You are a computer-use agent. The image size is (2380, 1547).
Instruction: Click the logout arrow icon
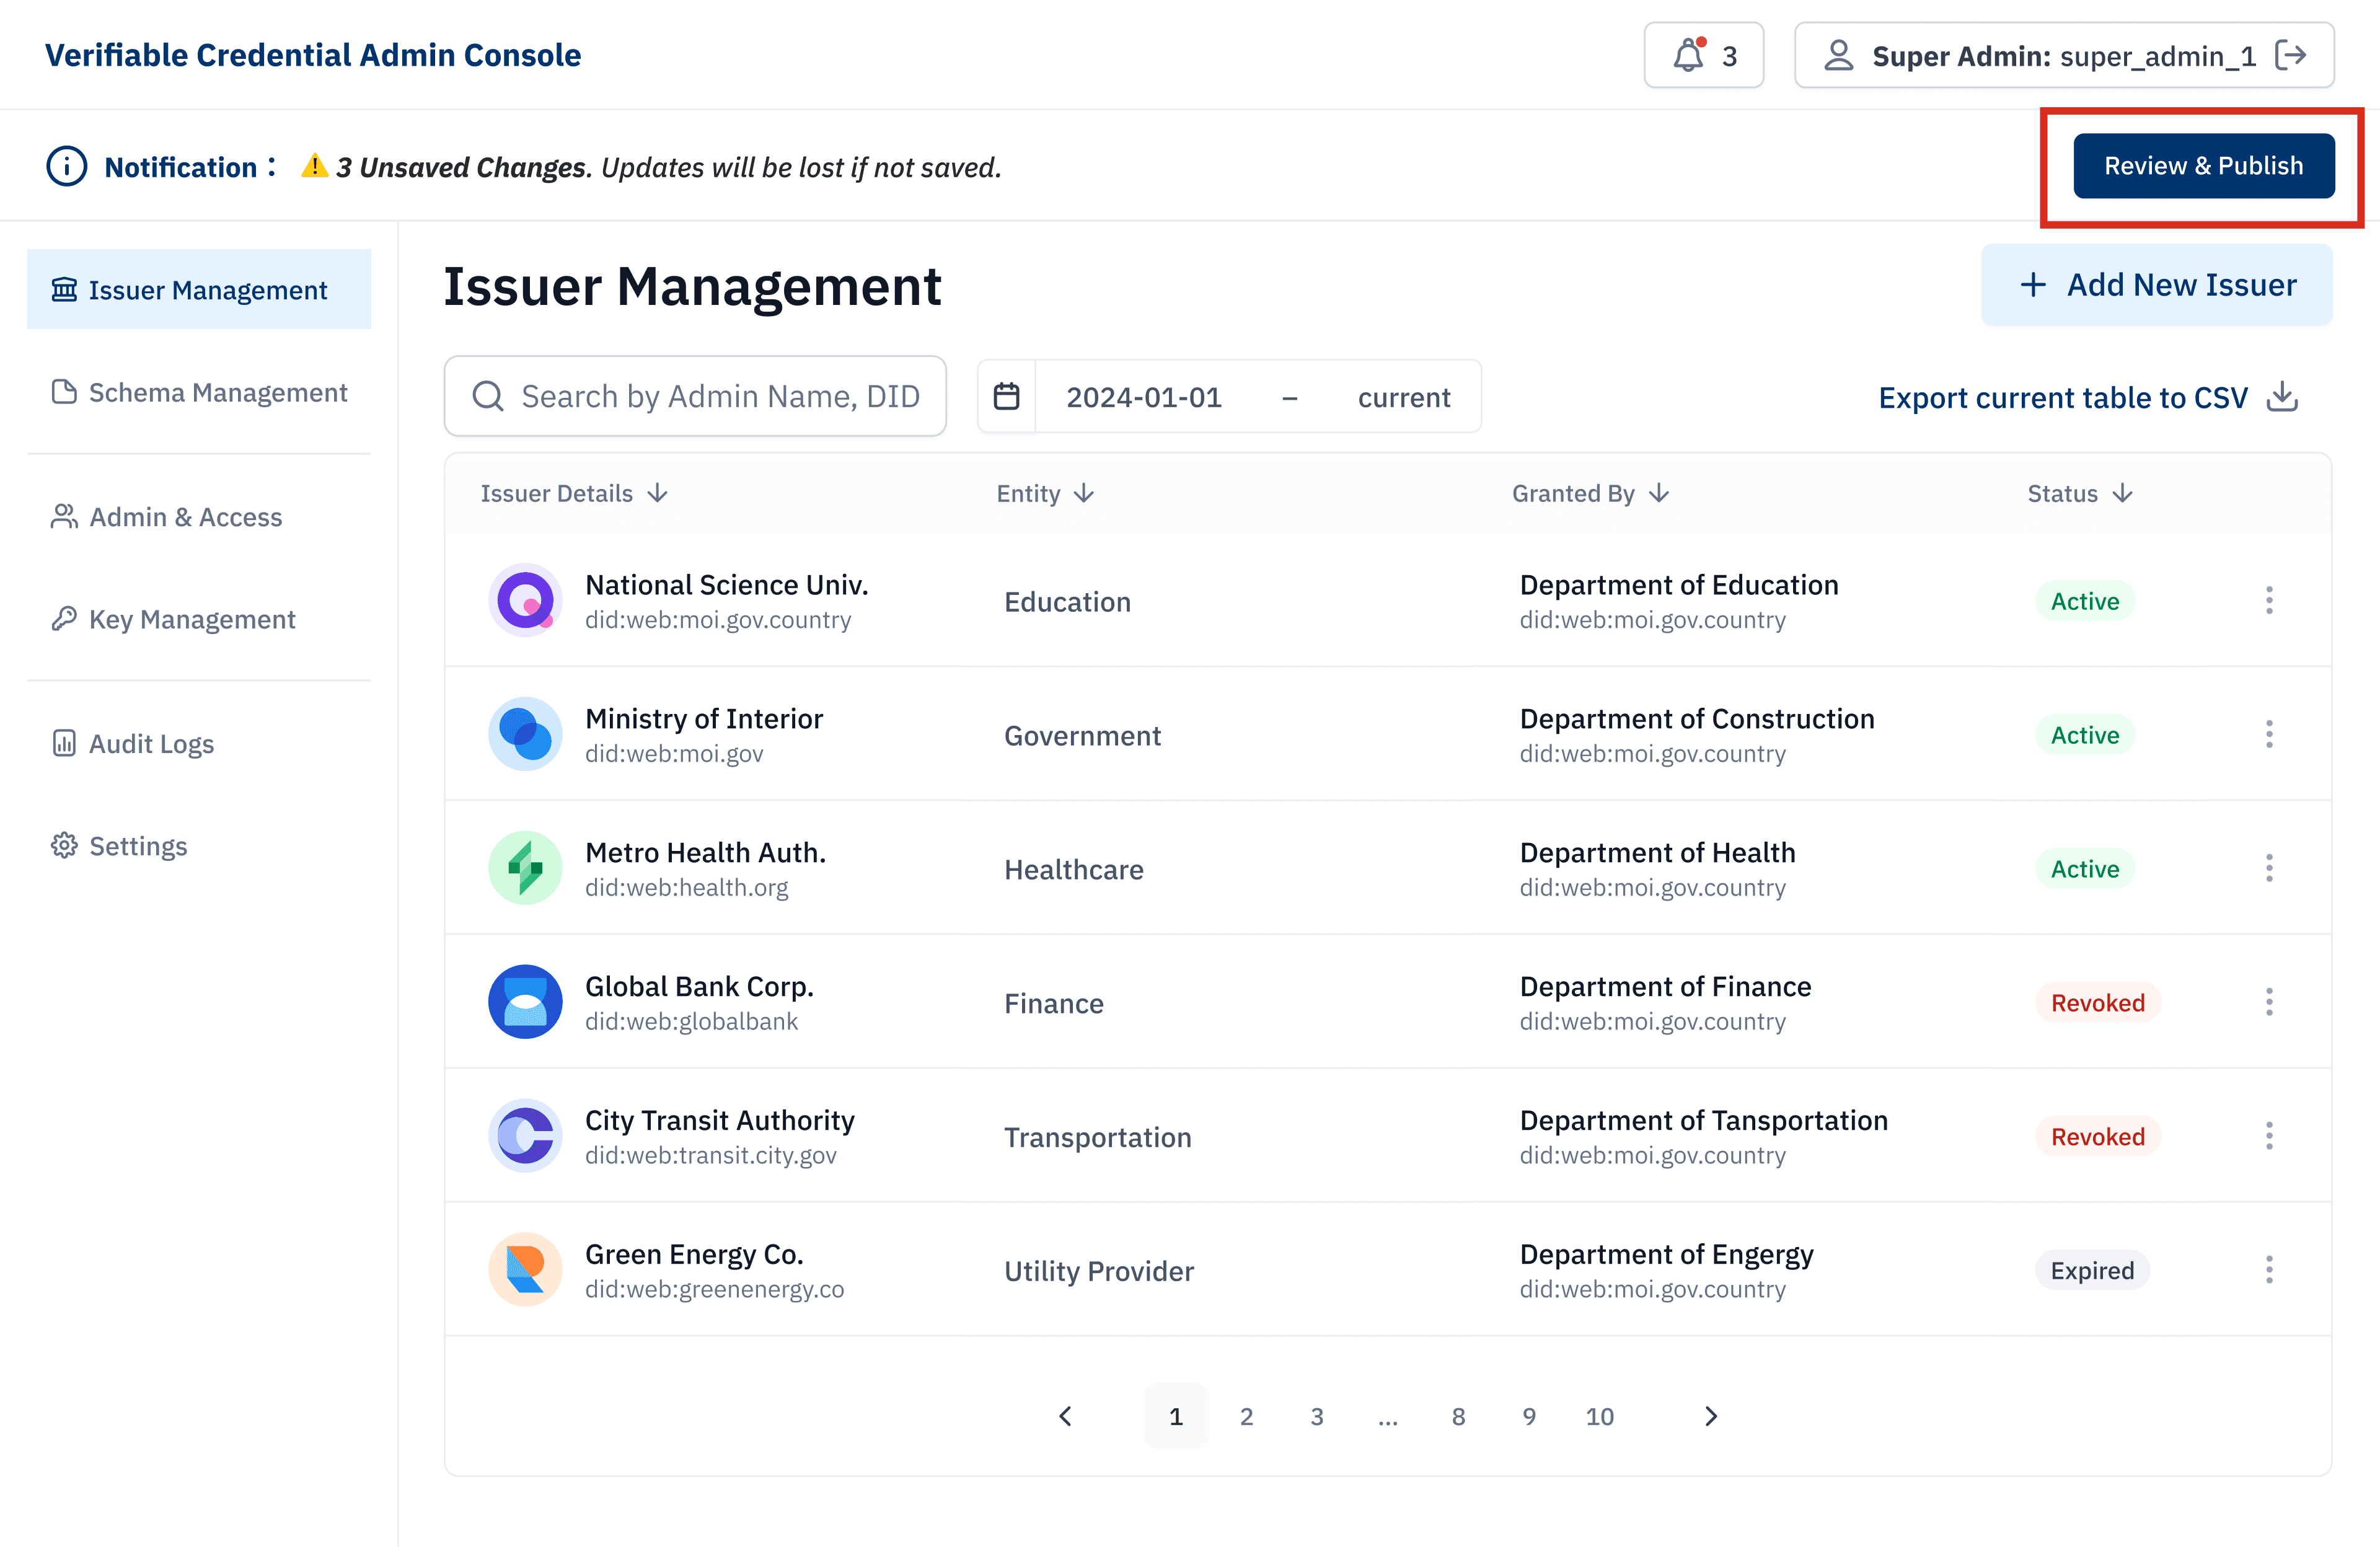click(x=2291, y=56)
